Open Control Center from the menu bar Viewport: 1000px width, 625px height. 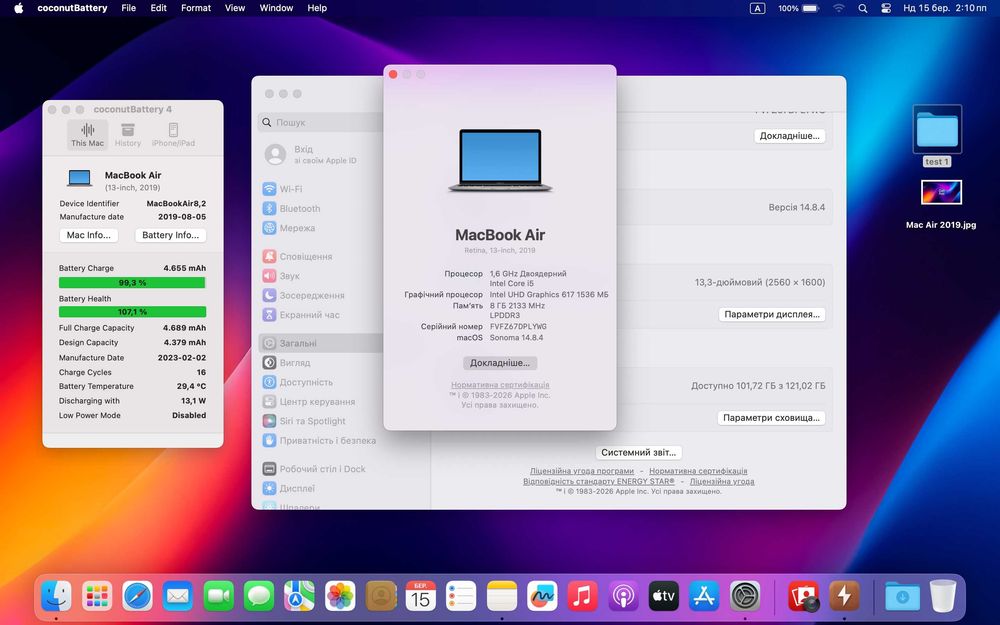click(886, 8)
